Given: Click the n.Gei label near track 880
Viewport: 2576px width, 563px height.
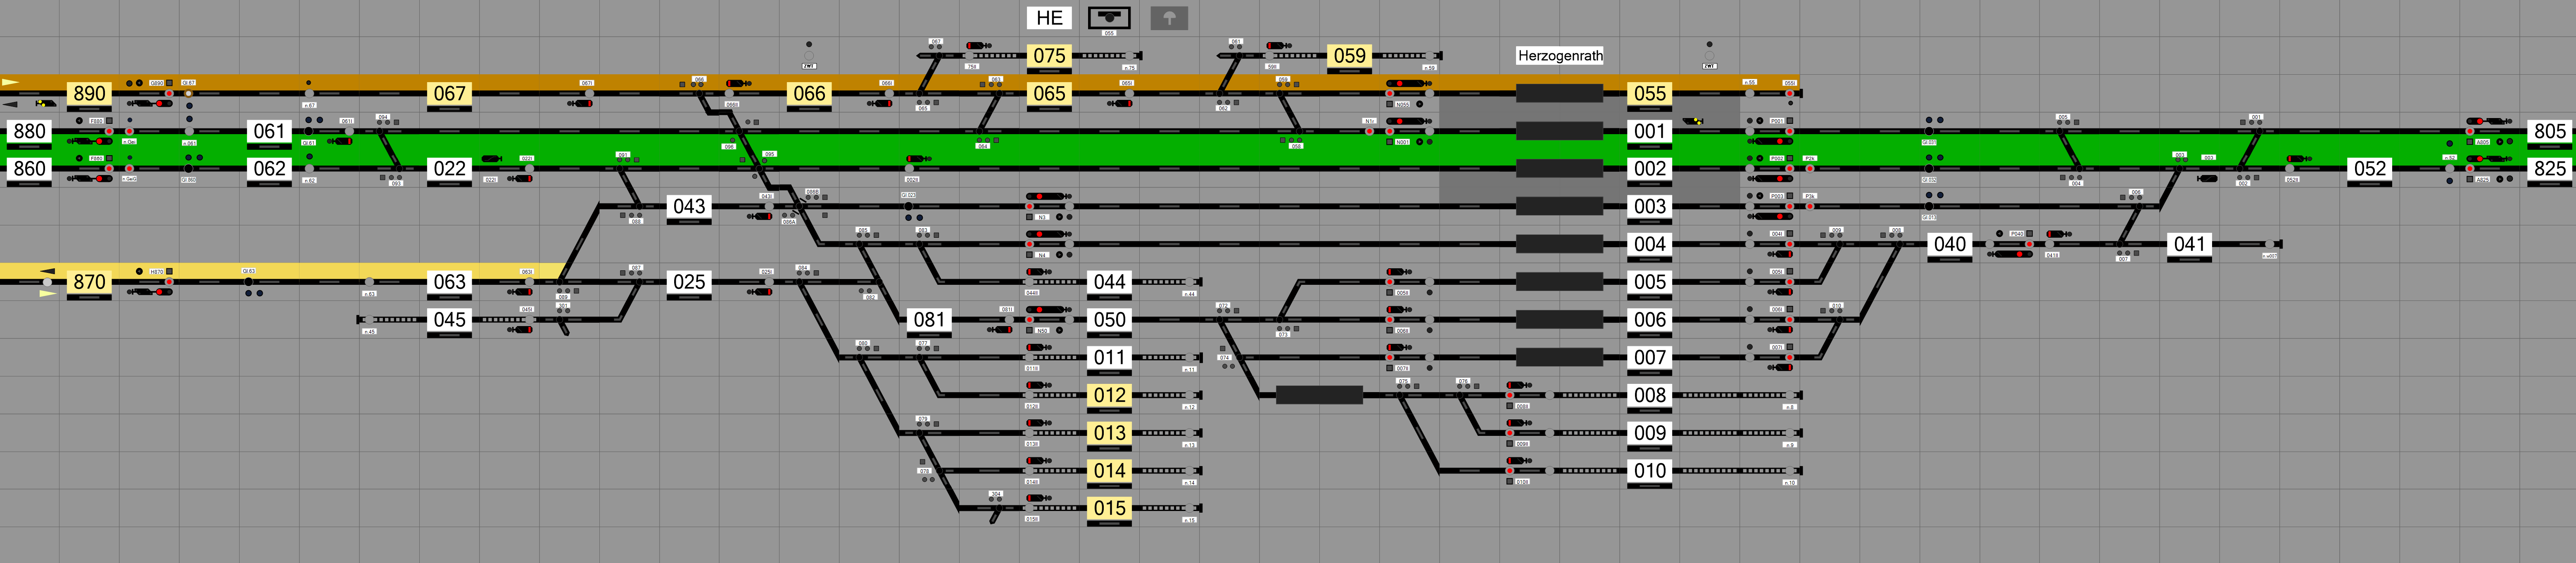Looking at the screenshot, I should (x=129, y=142).
